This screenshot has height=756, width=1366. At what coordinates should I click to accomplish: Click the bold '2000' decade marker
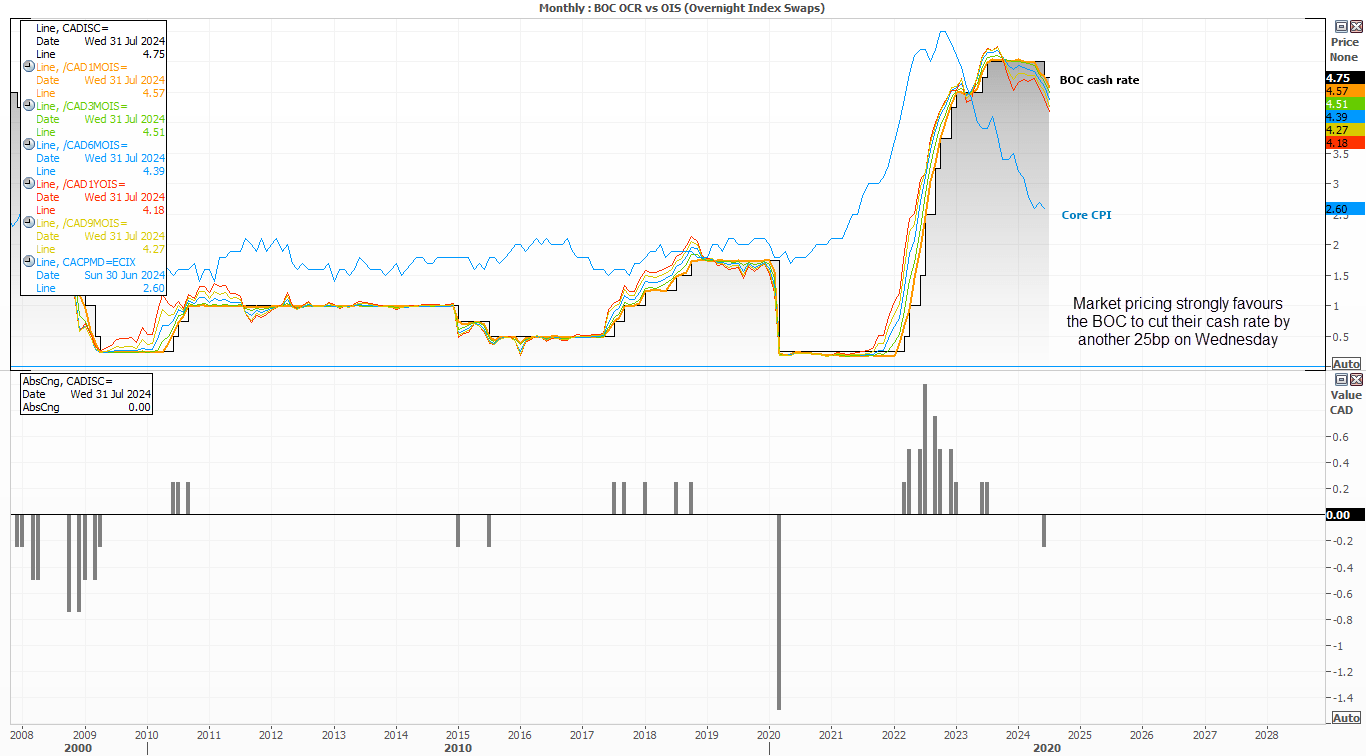coord(78,748)
